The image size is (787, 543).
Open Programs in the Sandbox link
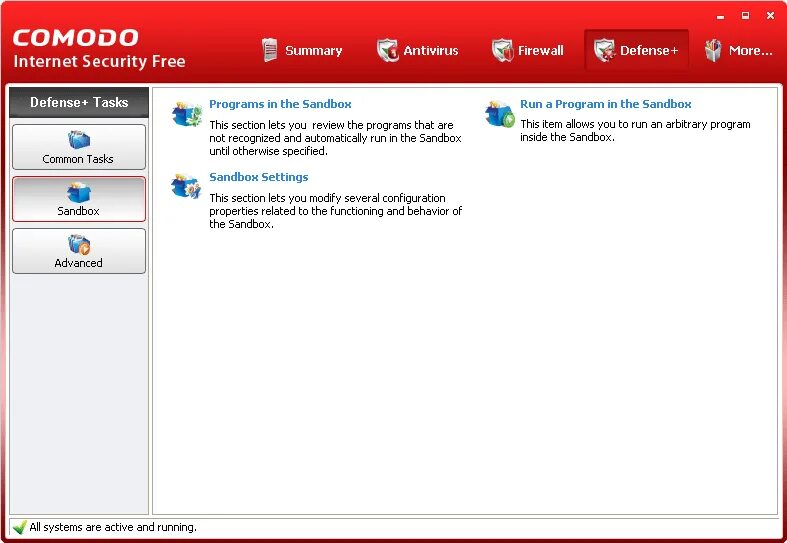(280, 104)
